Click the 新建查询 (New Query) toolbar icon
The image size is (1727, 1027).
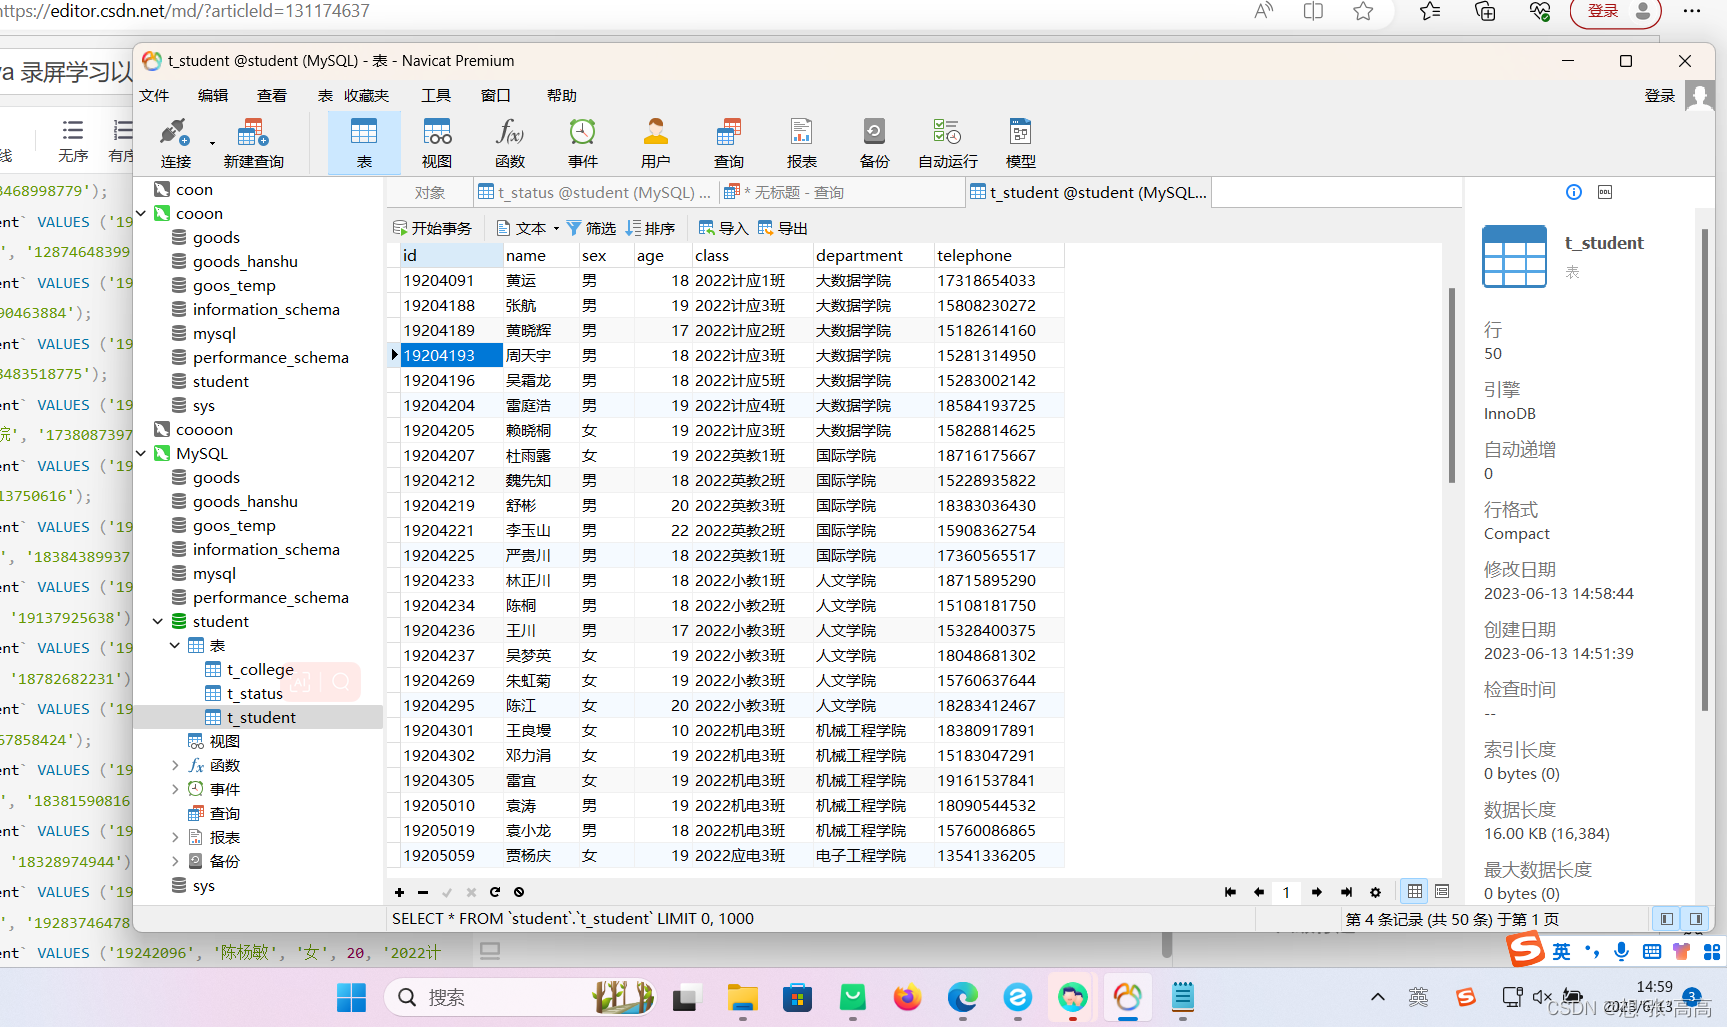click(253, 143)
